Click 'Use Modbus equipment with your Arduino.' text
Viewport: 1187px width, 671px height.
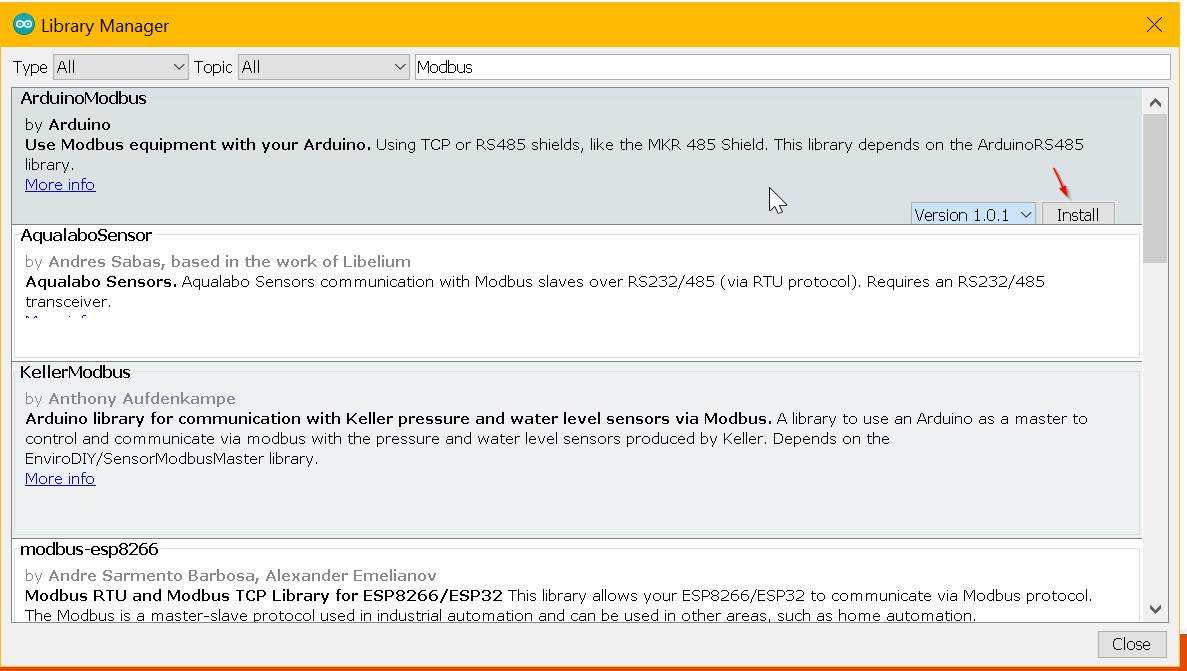[198, 145]
